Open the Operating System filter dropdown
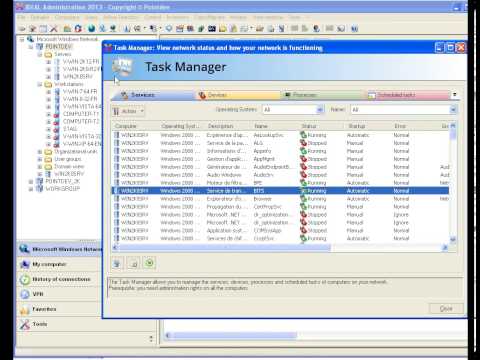Viewport: 480px width, 360px height. [320, 110]
